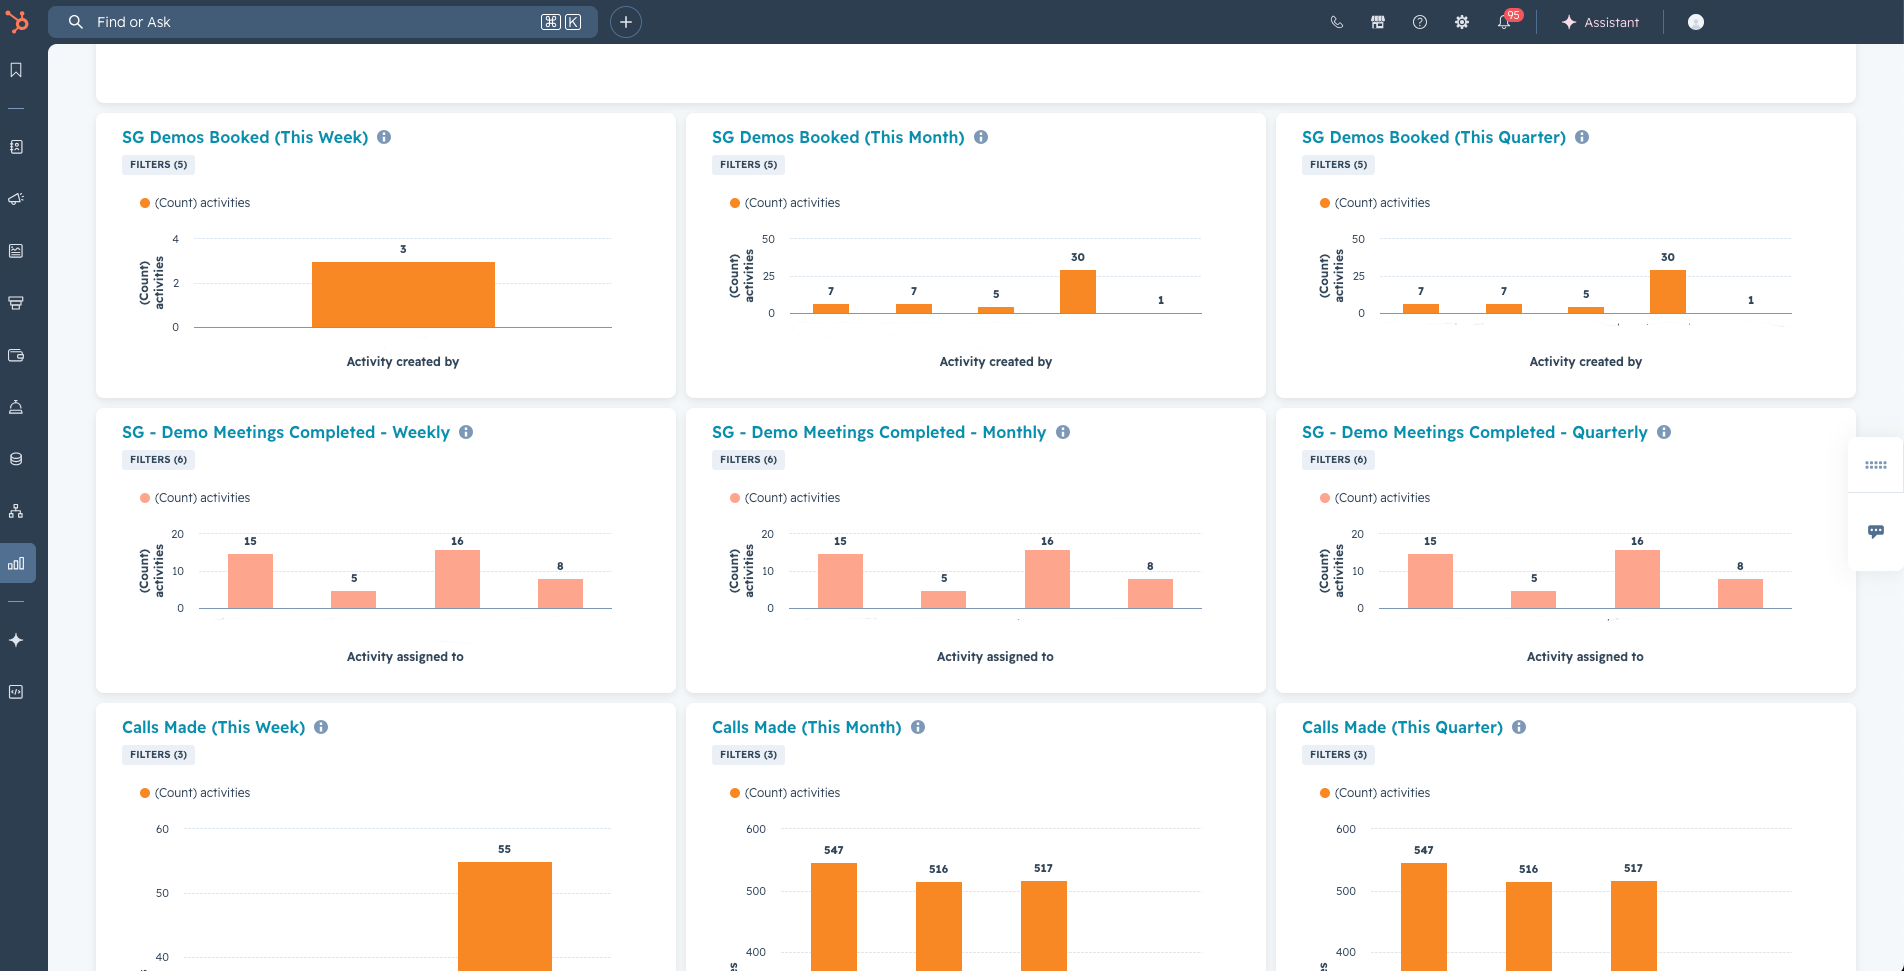Open the user account avatar menu
Viewport: 1904px width, 971px height.
1695,22
